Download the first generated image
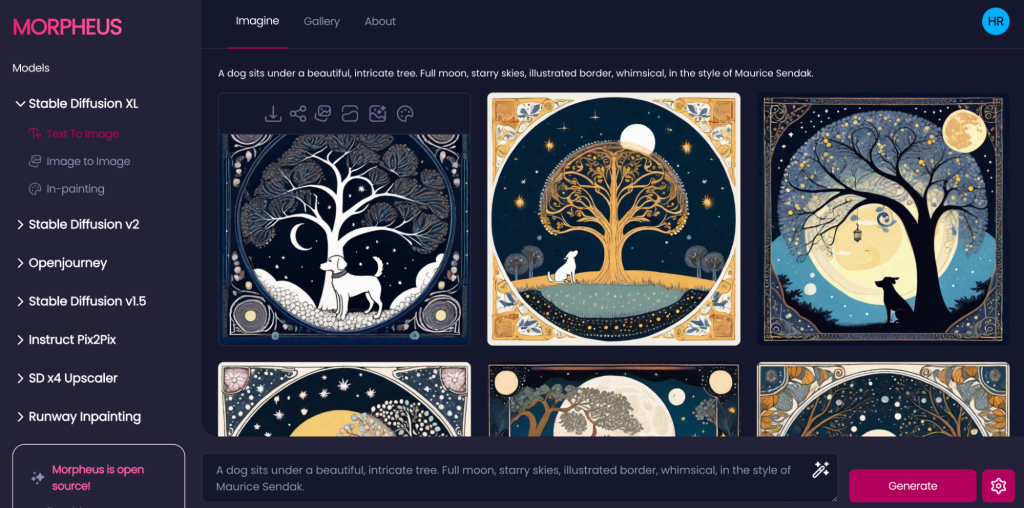 (x=272, y=114)
